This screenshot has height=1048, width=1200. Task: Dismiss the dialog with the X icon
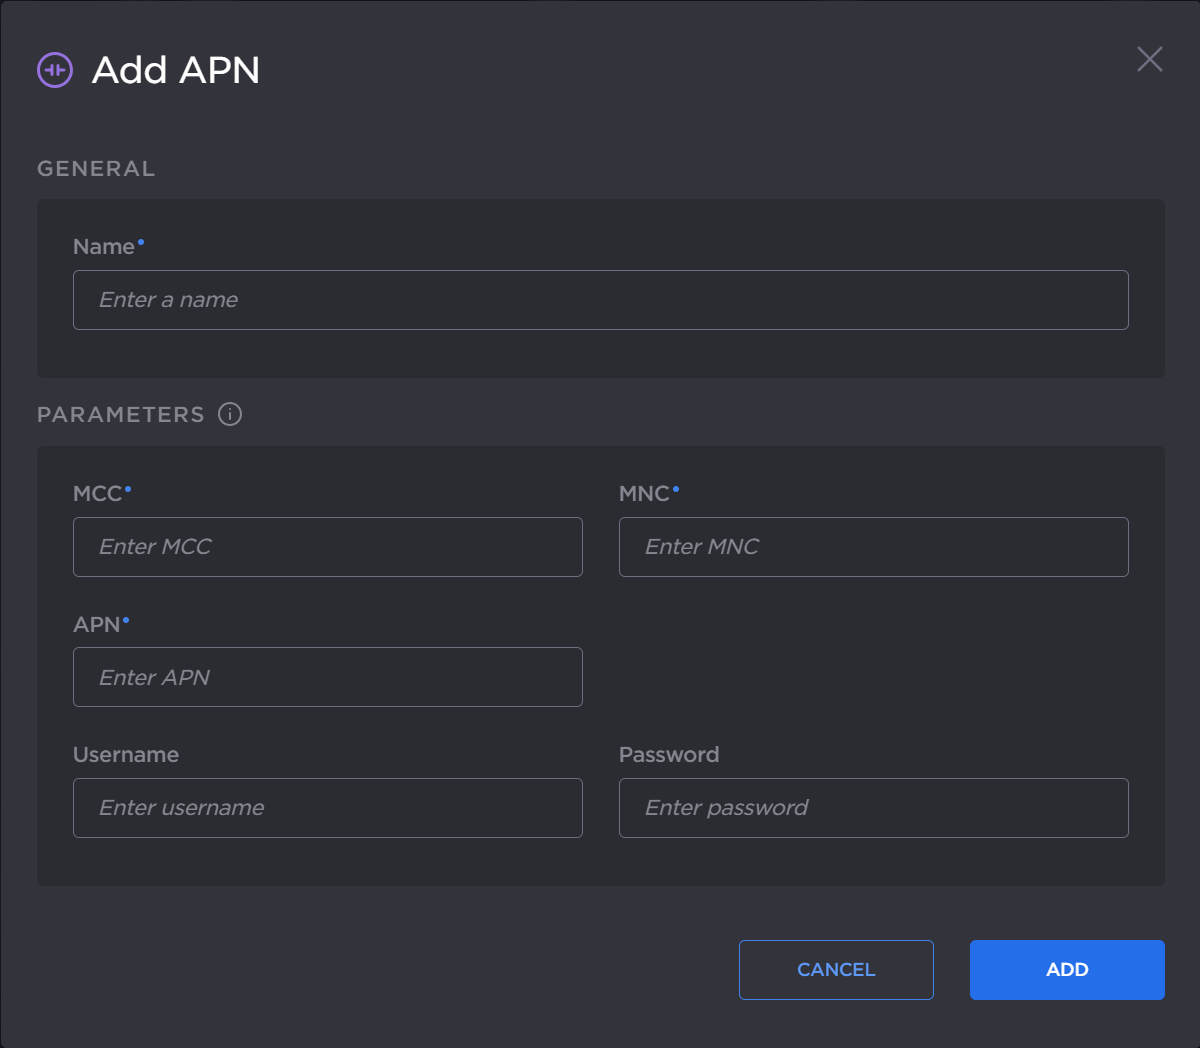[x=1149, y=60]
